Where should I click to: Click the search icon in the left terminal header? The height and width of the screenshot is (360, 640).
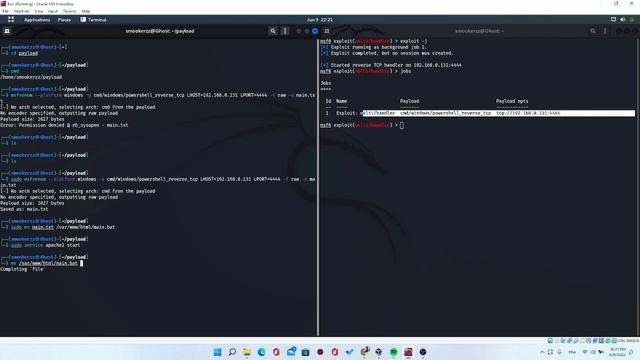(x=273, y=31)
